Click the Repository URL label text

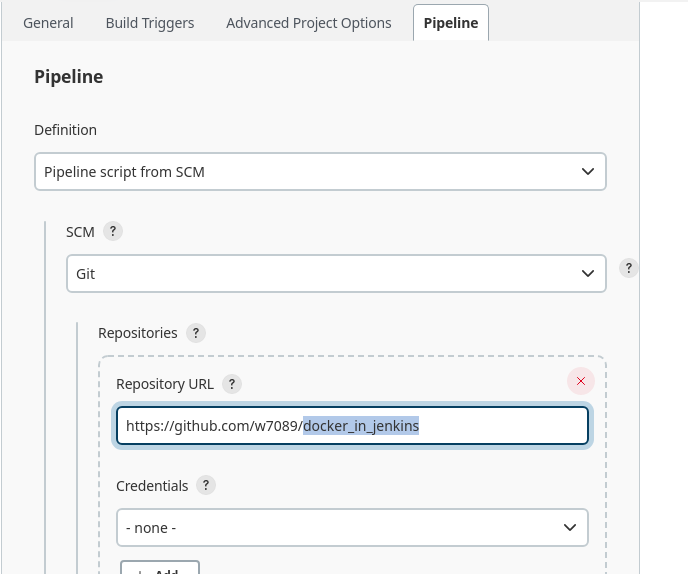[165, 384]
